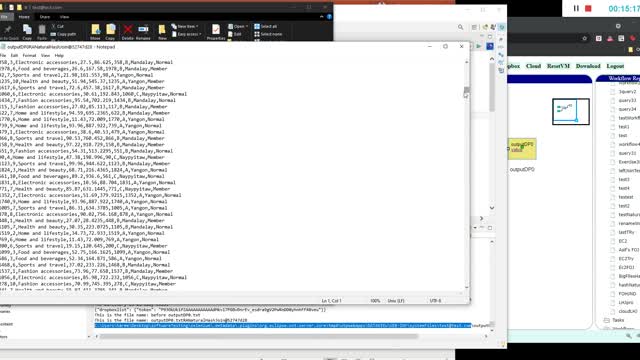The width and height of the screenshot is (640, 360).
Task: Click the Download link in the web page
Action: pyautogui.click(x=588, y=66)
